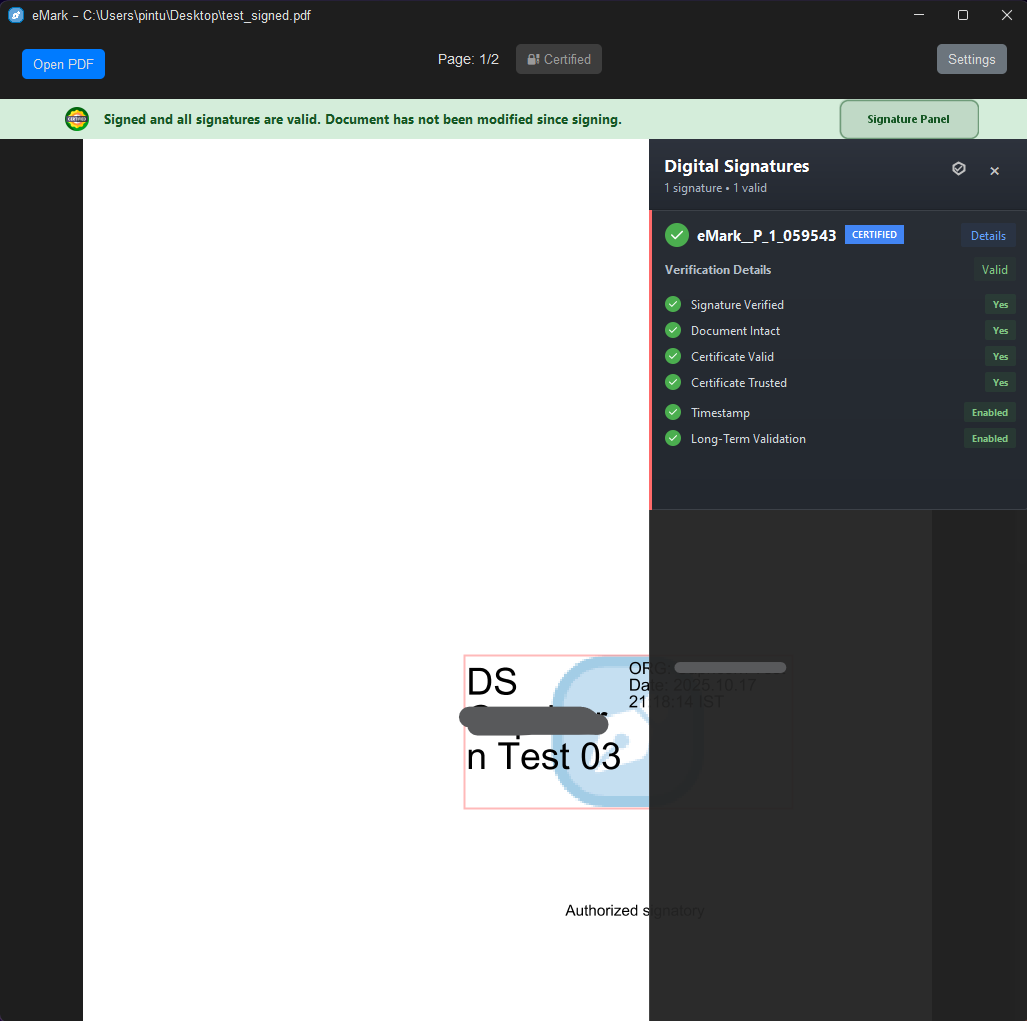Click the Windows taskbar at the bottom
Viewport: 1027px width, 1021px height.
(x=513, y=1016)
